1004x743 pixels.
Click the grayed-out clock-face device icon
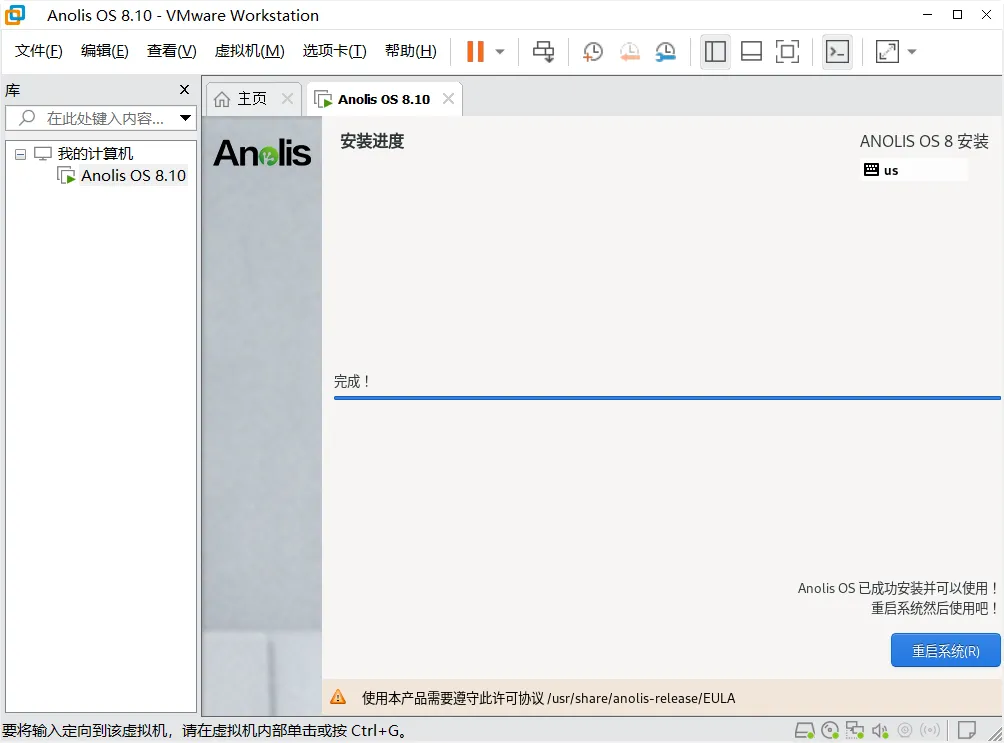point(905,730)
